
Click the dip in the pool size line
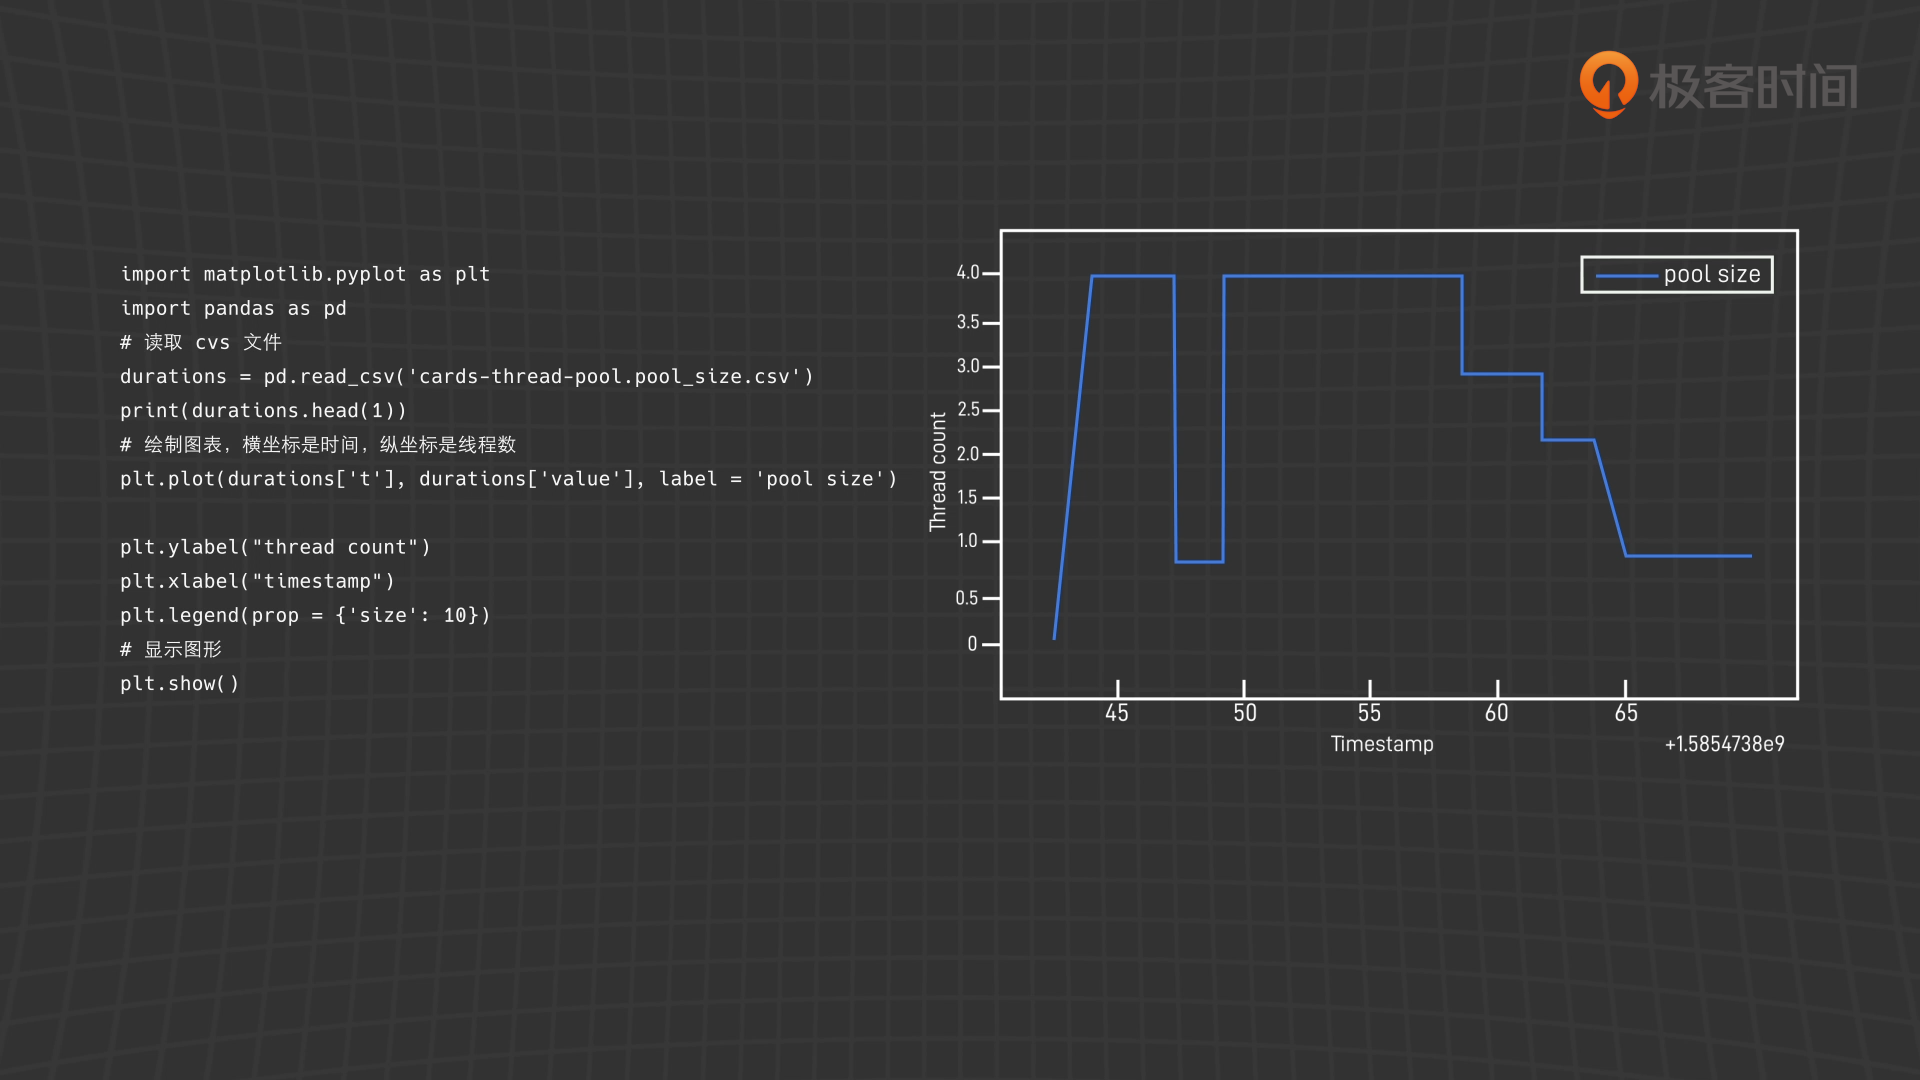(1199, 561)
